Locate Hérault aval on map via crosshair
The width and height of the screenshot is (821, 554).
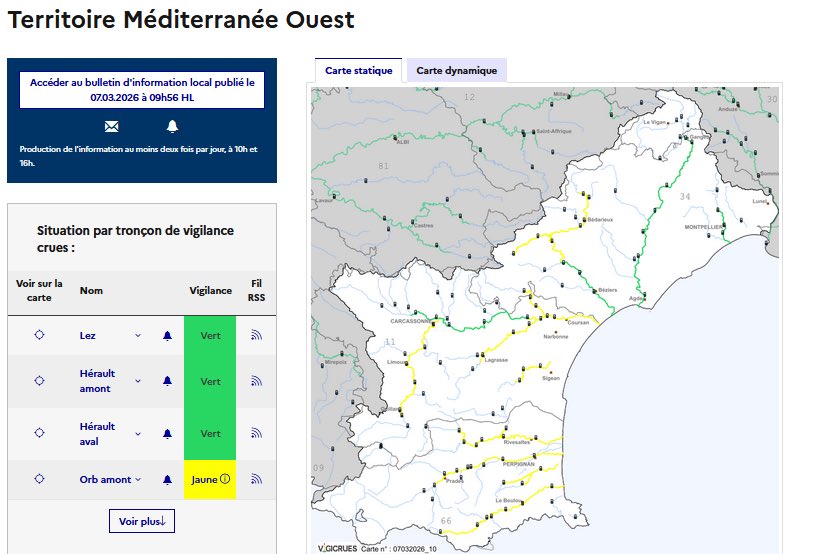39,433
